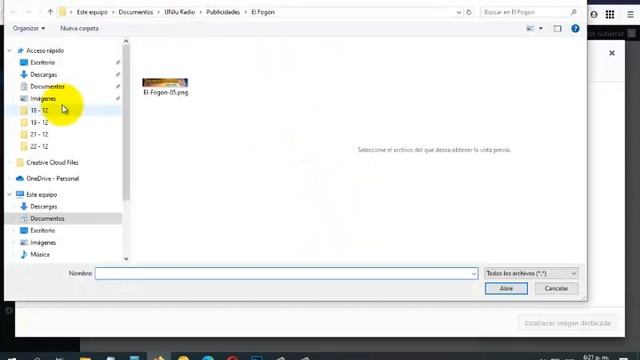The image size is (640, 360).
Task: Click the Abrir button
Action: pyautogui.click(x=506, y=289)
